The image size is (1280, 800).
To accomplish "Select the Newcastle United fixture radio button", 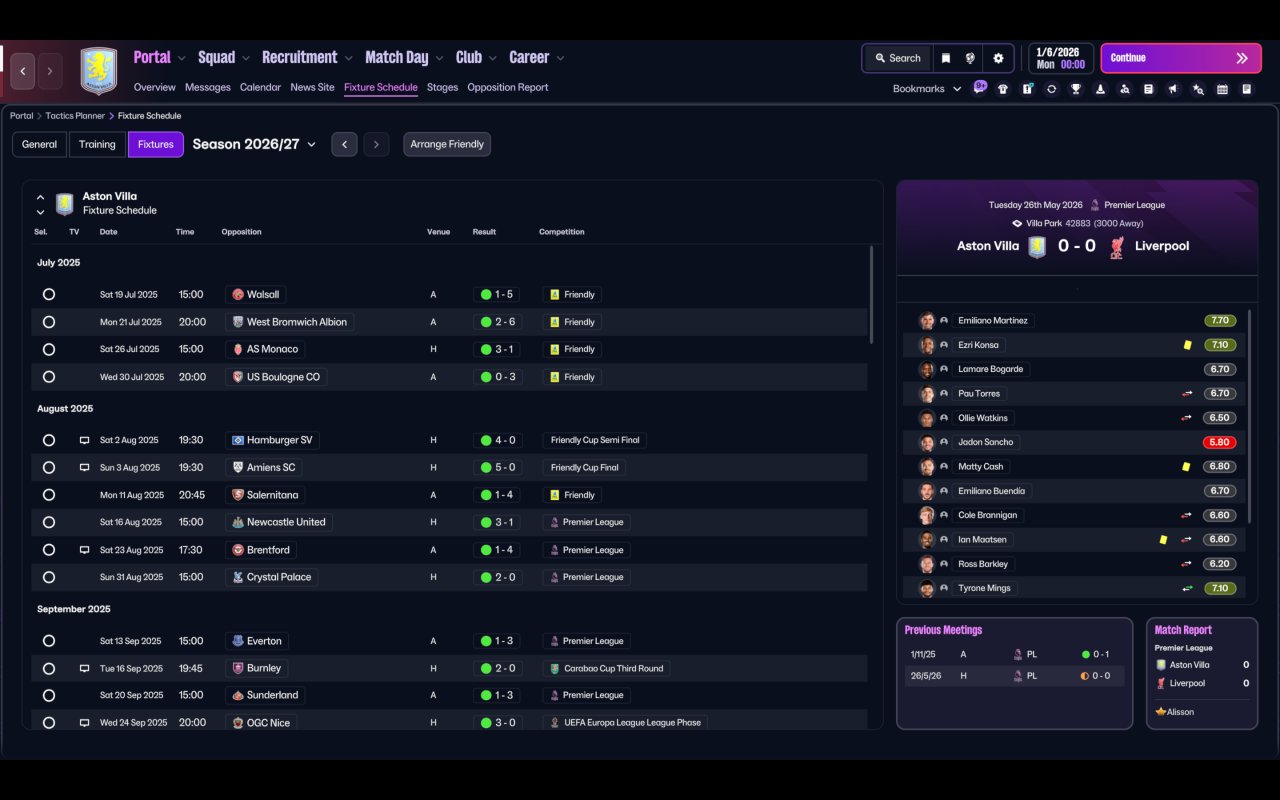I will 49,522.
